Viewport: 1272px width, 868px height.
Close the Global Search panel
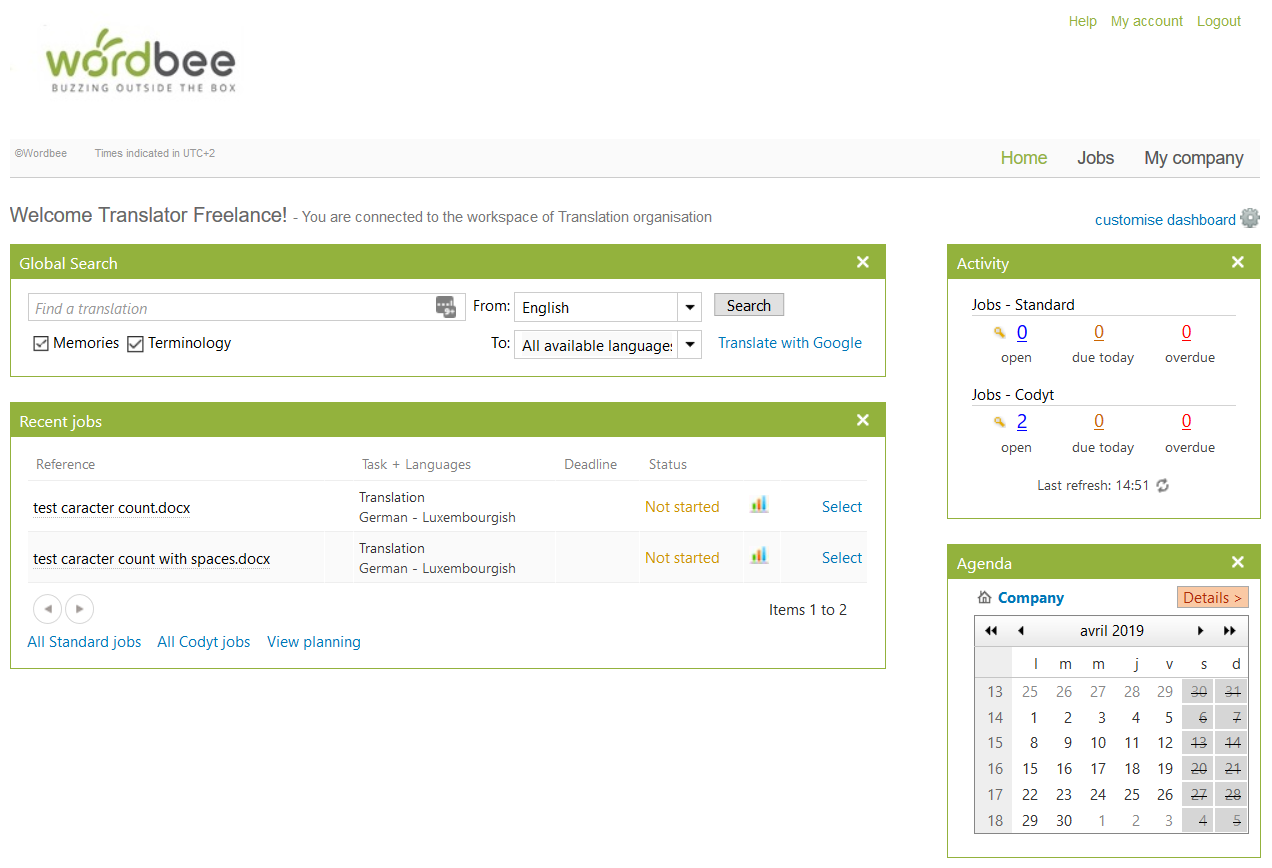863,262
